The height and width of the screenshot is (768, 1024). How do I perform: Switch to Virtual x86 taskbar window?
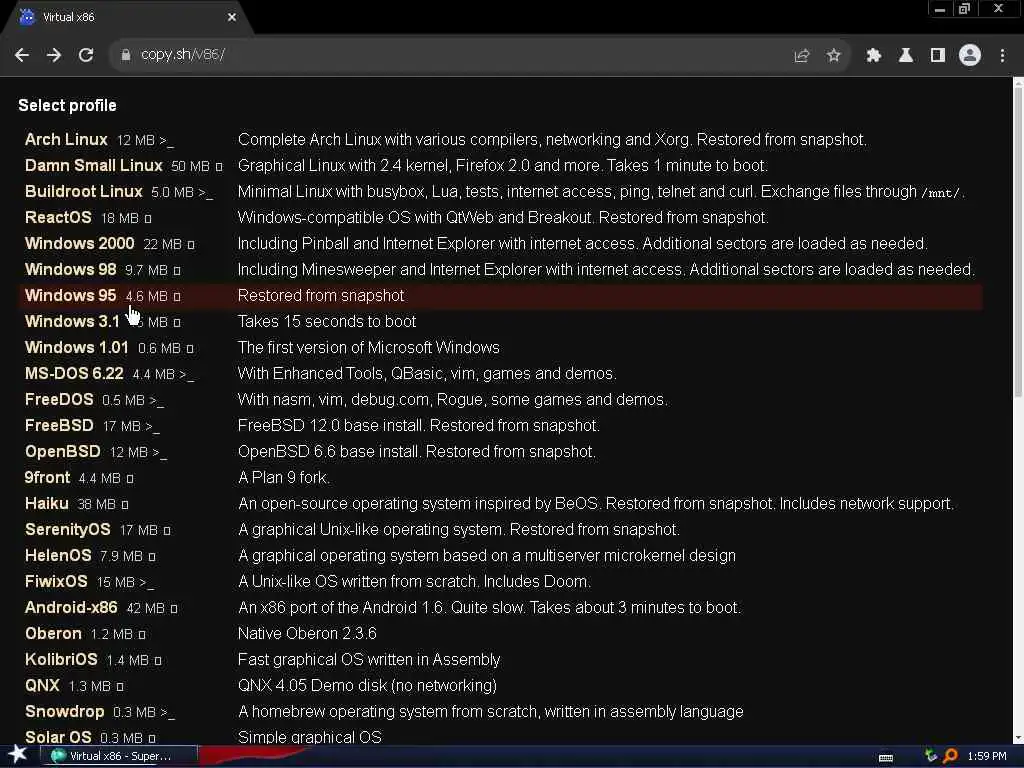[119, 756]
